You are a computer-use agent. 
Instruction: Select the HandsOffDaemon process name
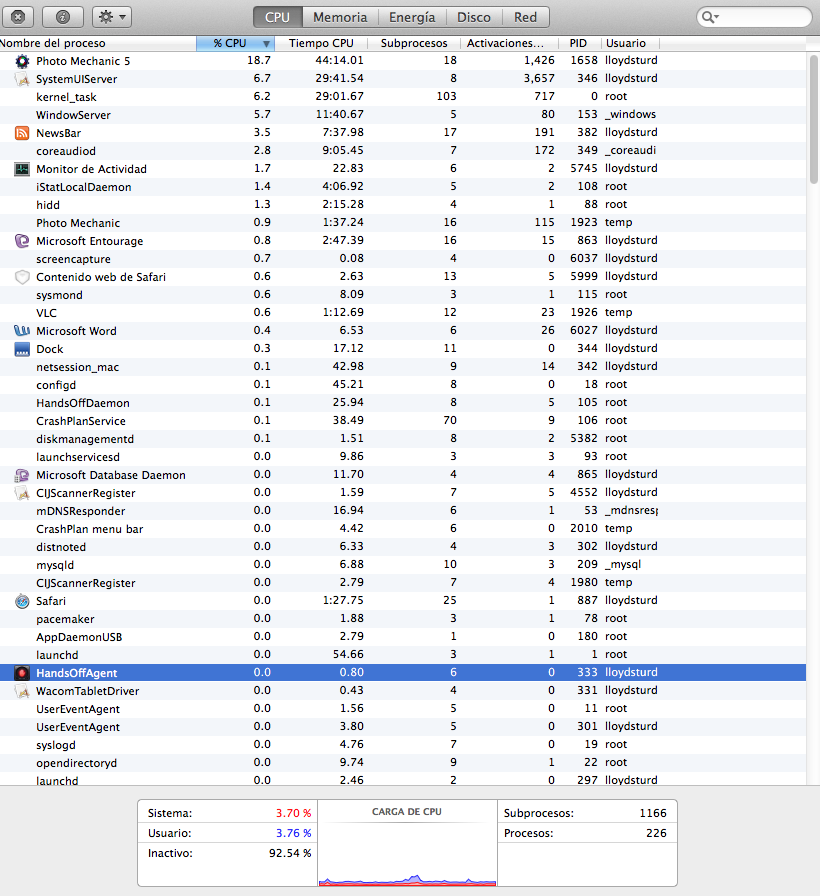click(83, 403)
